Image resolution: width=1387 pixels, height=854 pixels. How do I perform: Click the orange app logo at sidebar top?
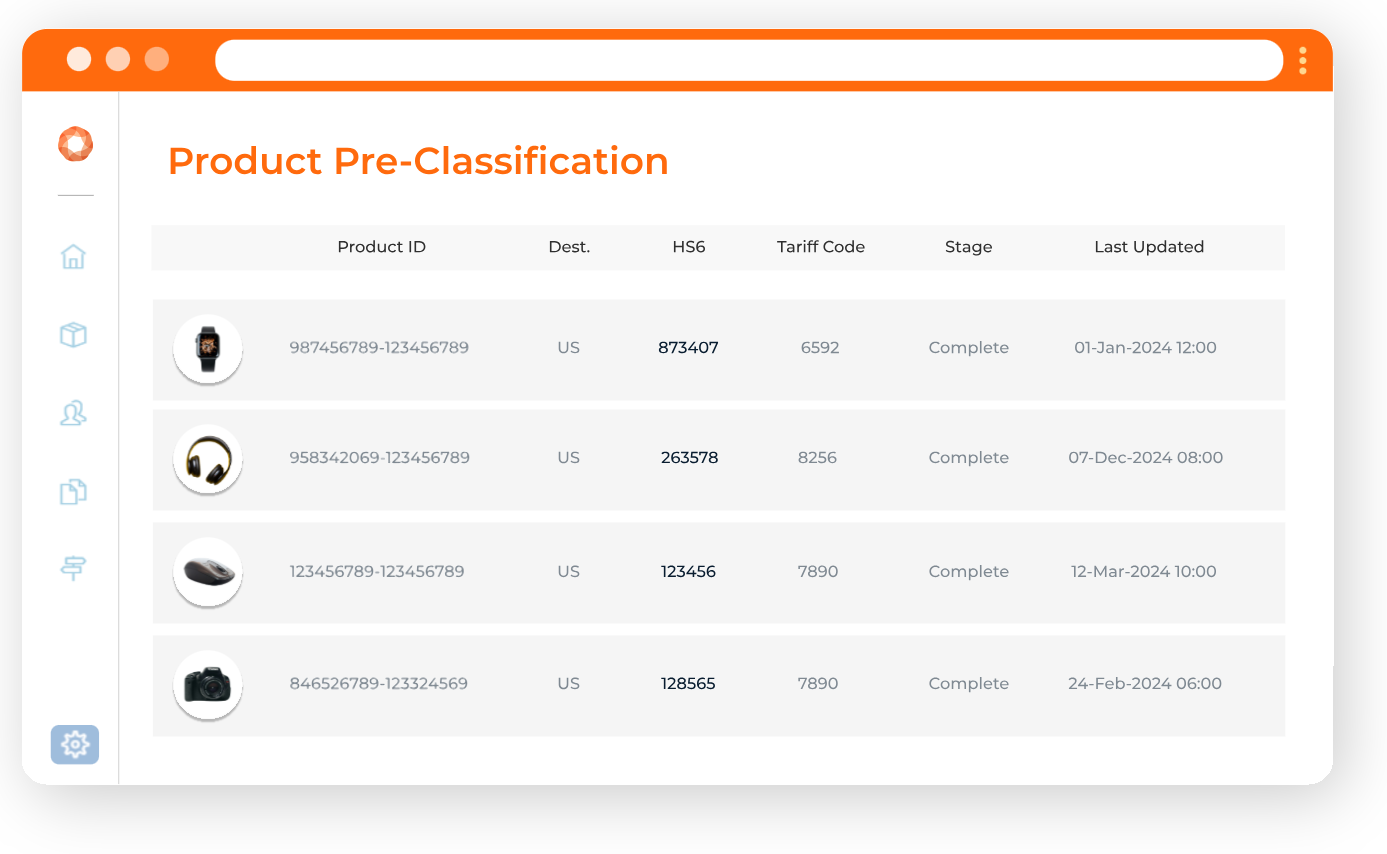pyautogui.click(x=75, y=143)
